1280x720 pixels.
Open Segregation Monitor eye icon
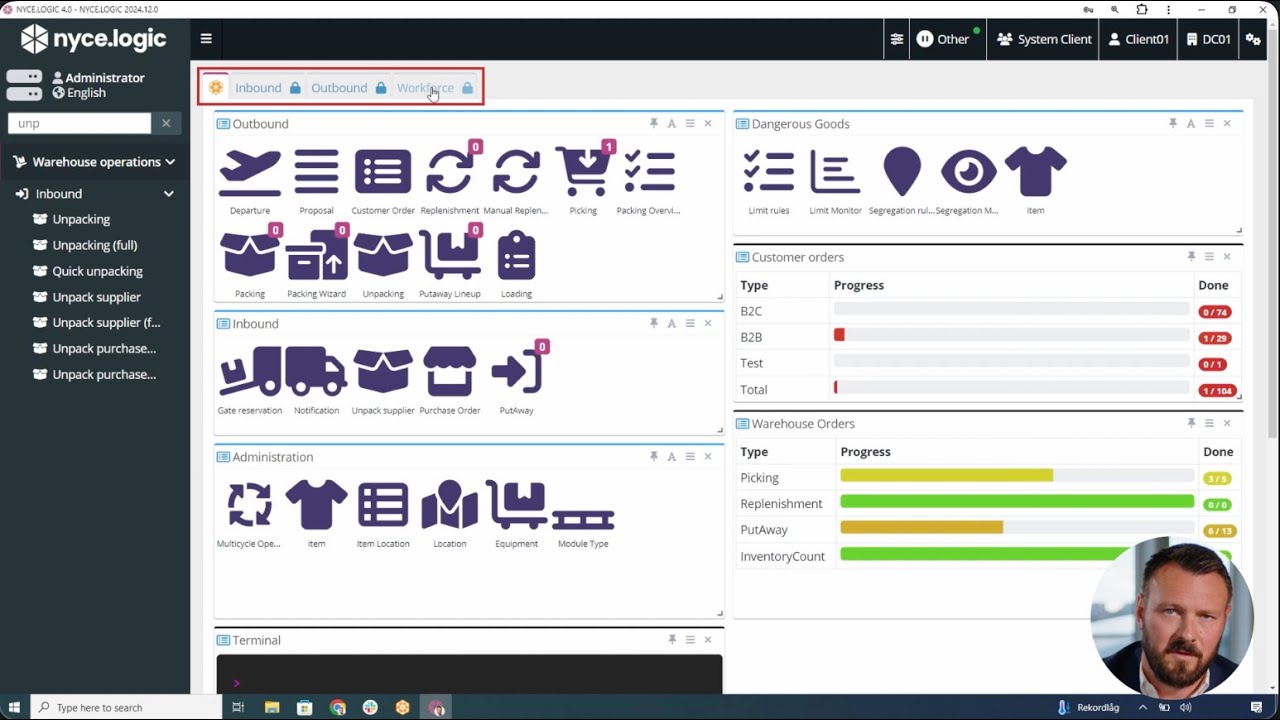(968, 172)
